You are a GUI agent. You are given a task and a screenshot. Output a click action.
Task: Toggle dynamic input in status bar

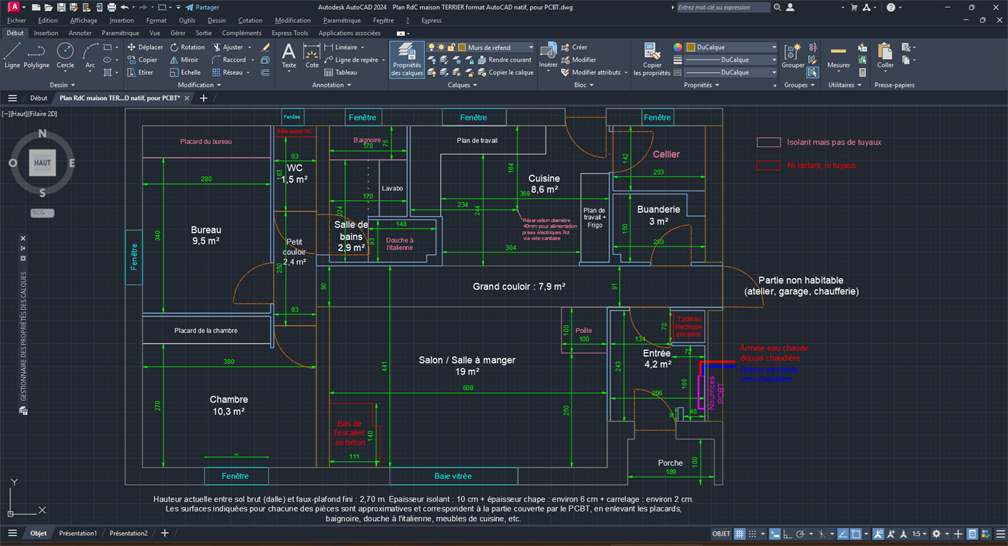(775, 534)
